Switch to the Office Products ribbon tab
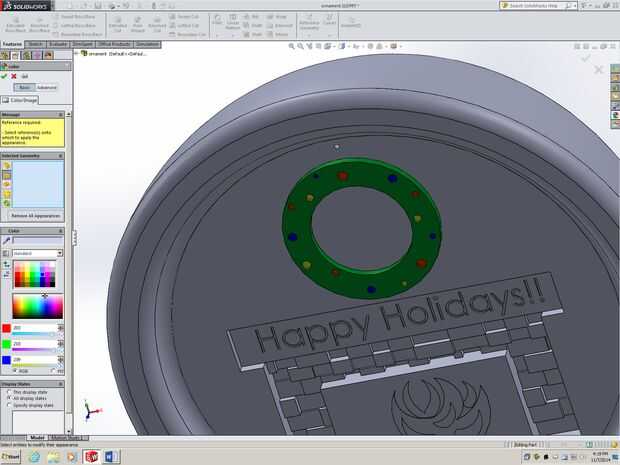The width and height of the screenshot is (620, 465). point(114,44)
